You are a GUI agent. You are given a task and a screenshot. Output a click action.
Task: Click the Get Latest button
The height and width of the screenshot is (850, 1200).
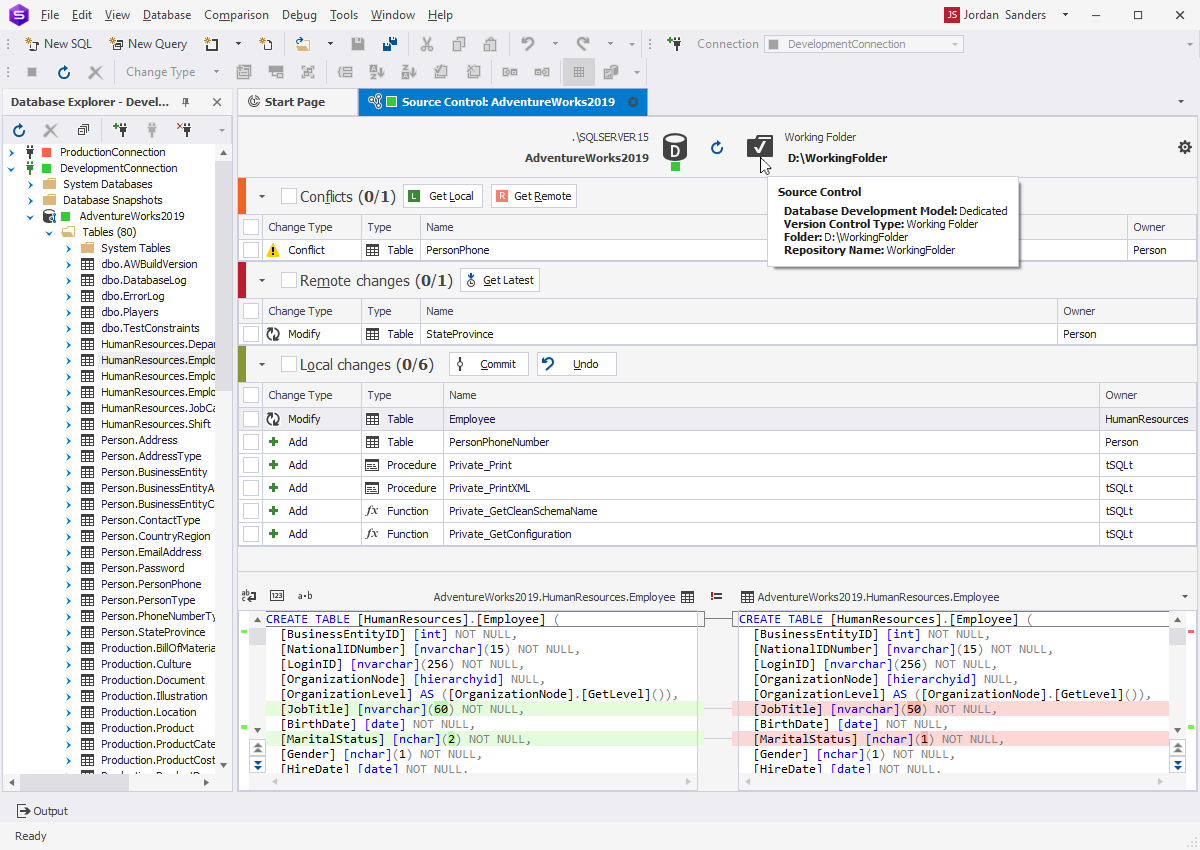click(500, 280)
